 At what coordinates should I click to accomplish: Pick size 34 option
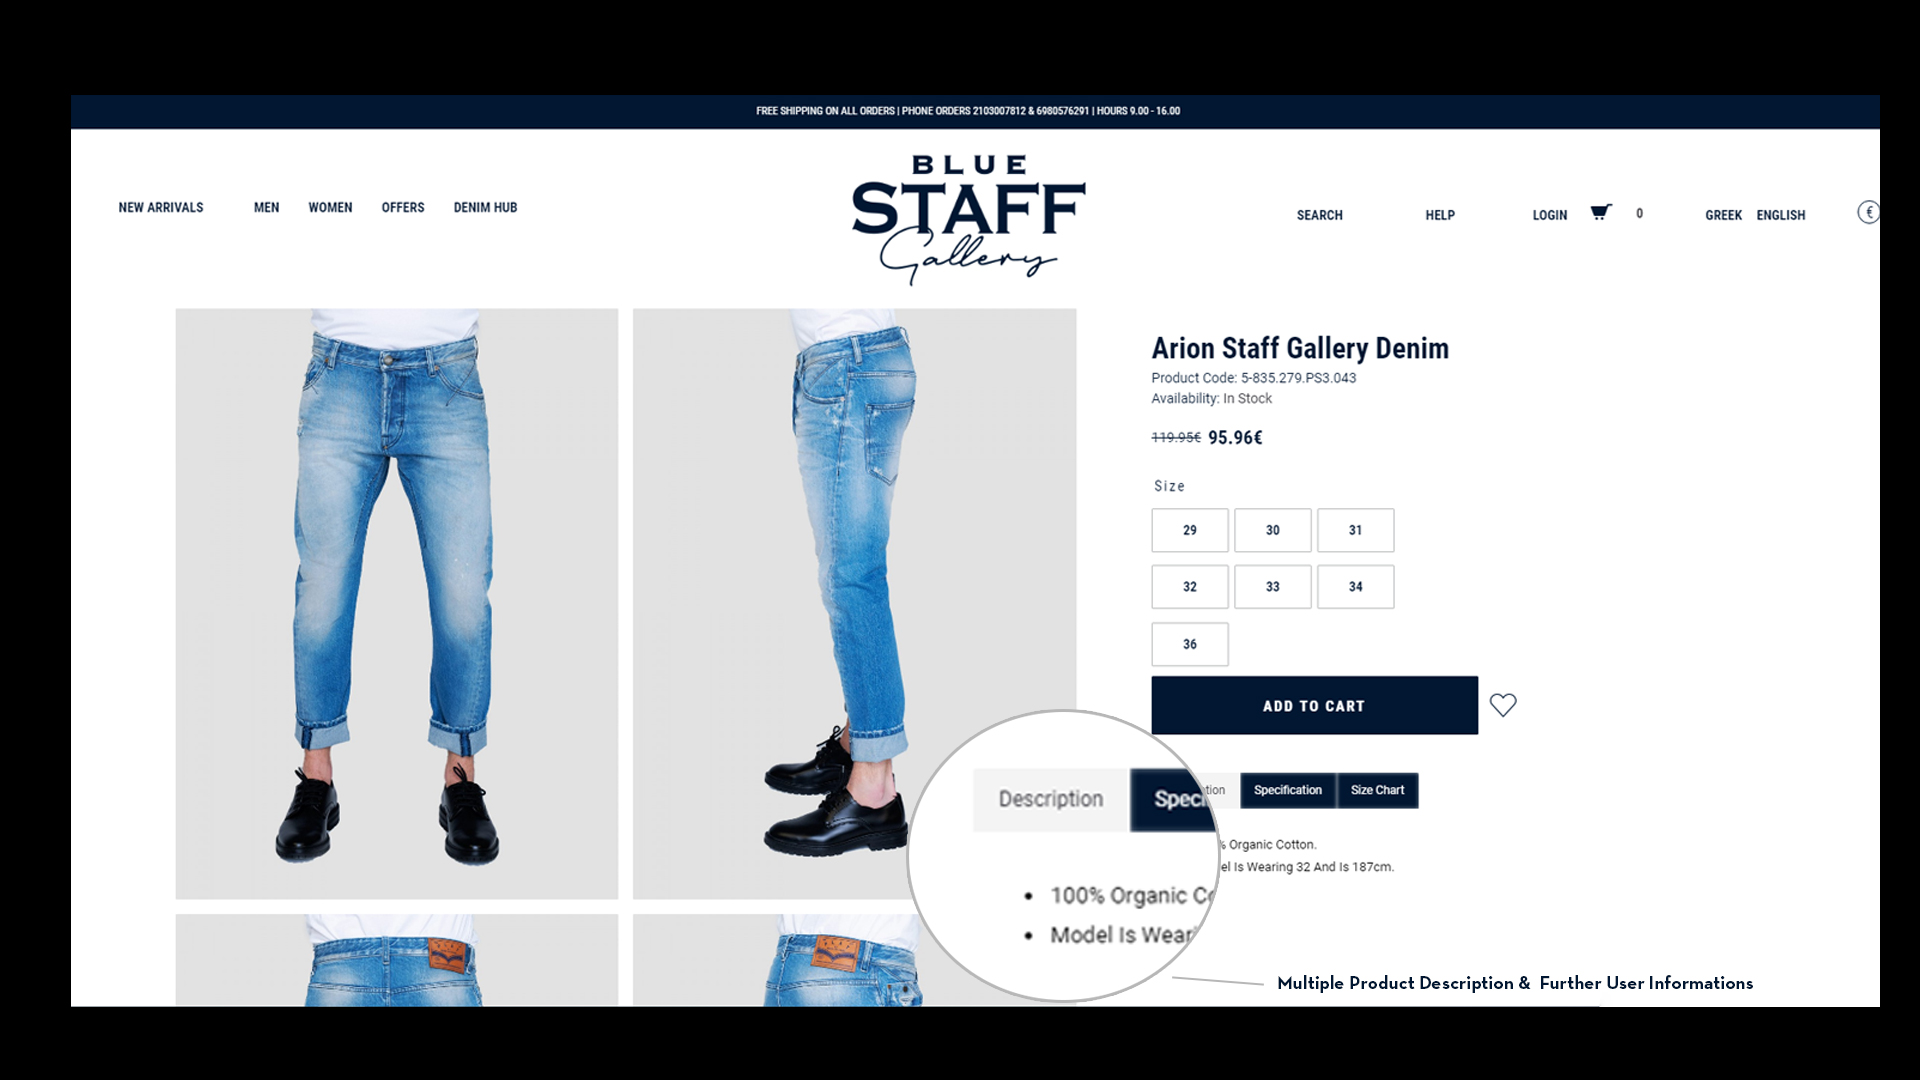coord(1355,587)
